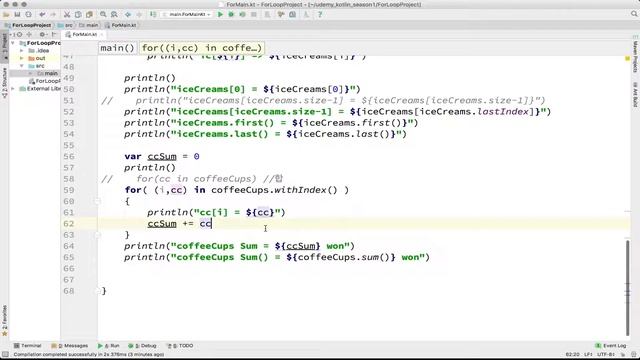Build the project with the make icon
This screenshot has height=360, width=640.
[153, 15]
